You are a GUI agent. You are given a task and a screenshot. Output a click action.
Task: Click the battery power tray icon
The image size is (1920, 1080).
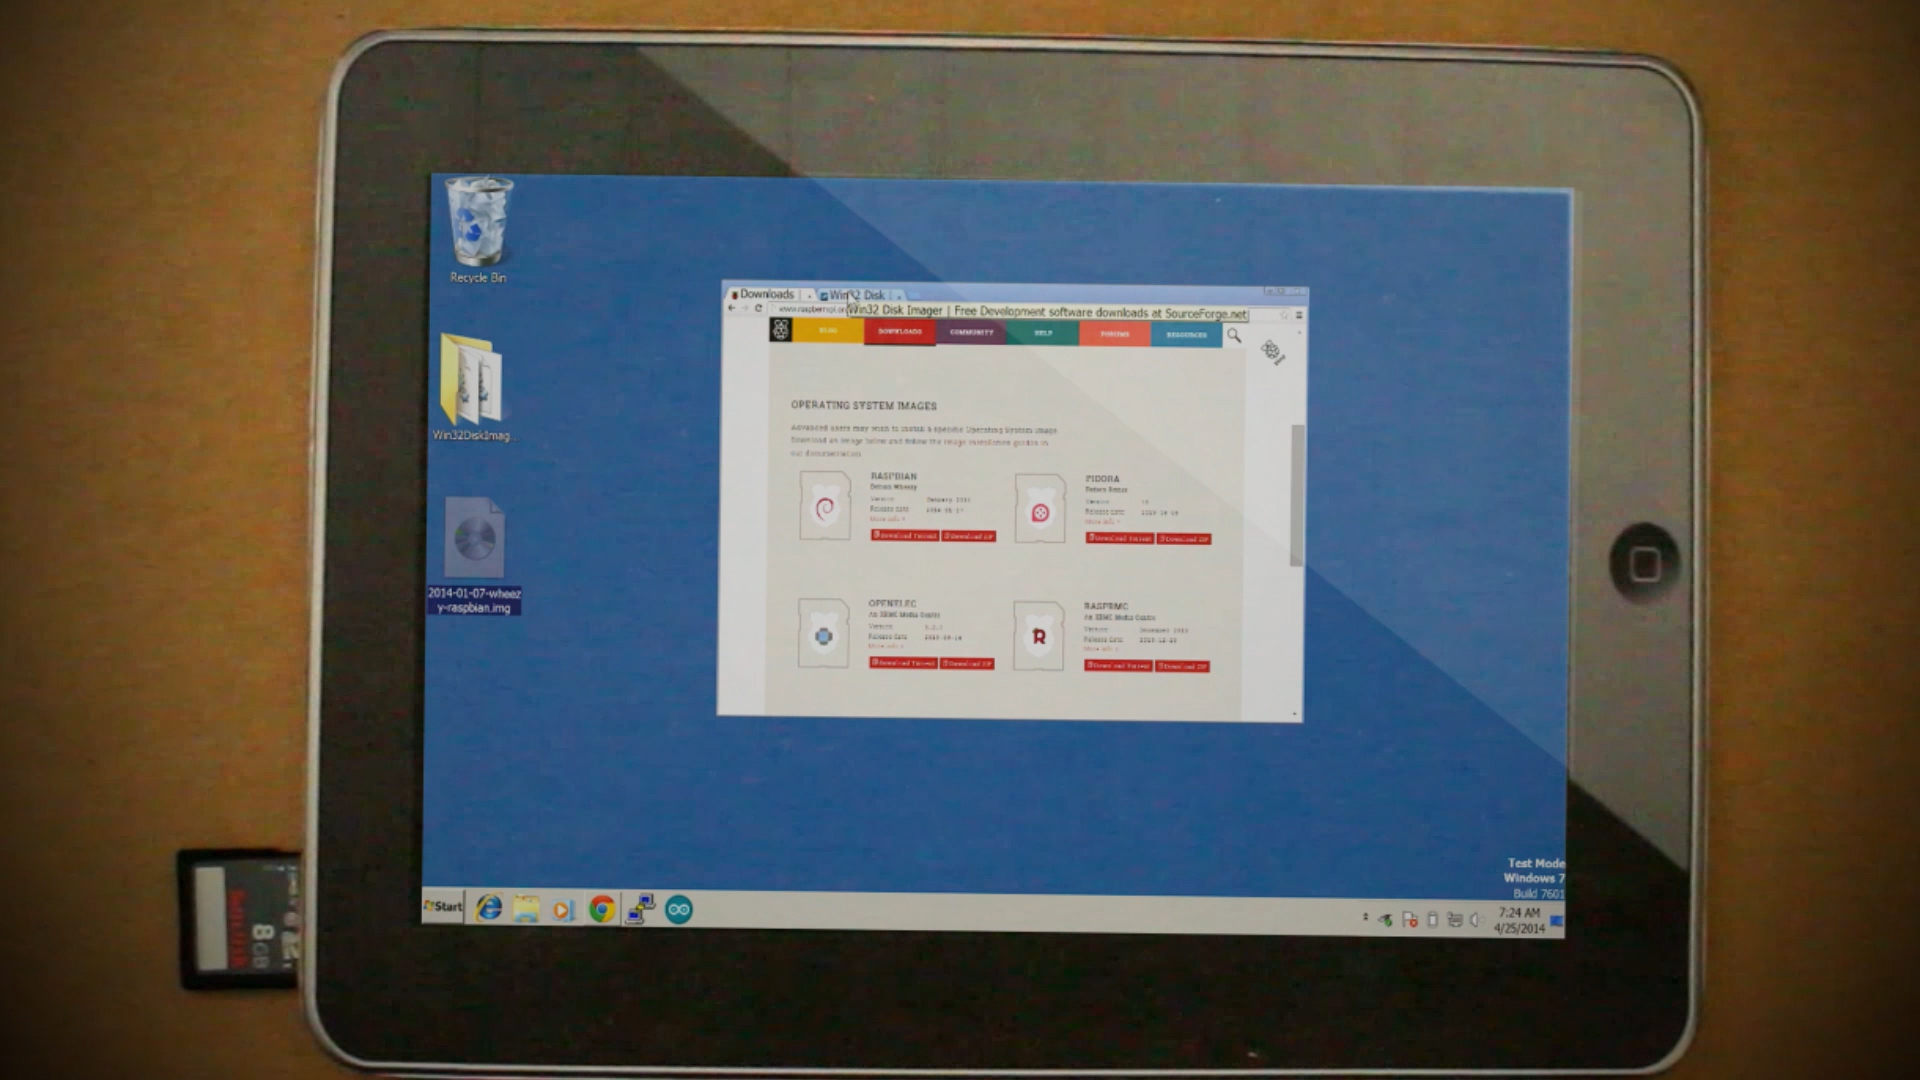pyautogui.click(x=1432, y=920)
